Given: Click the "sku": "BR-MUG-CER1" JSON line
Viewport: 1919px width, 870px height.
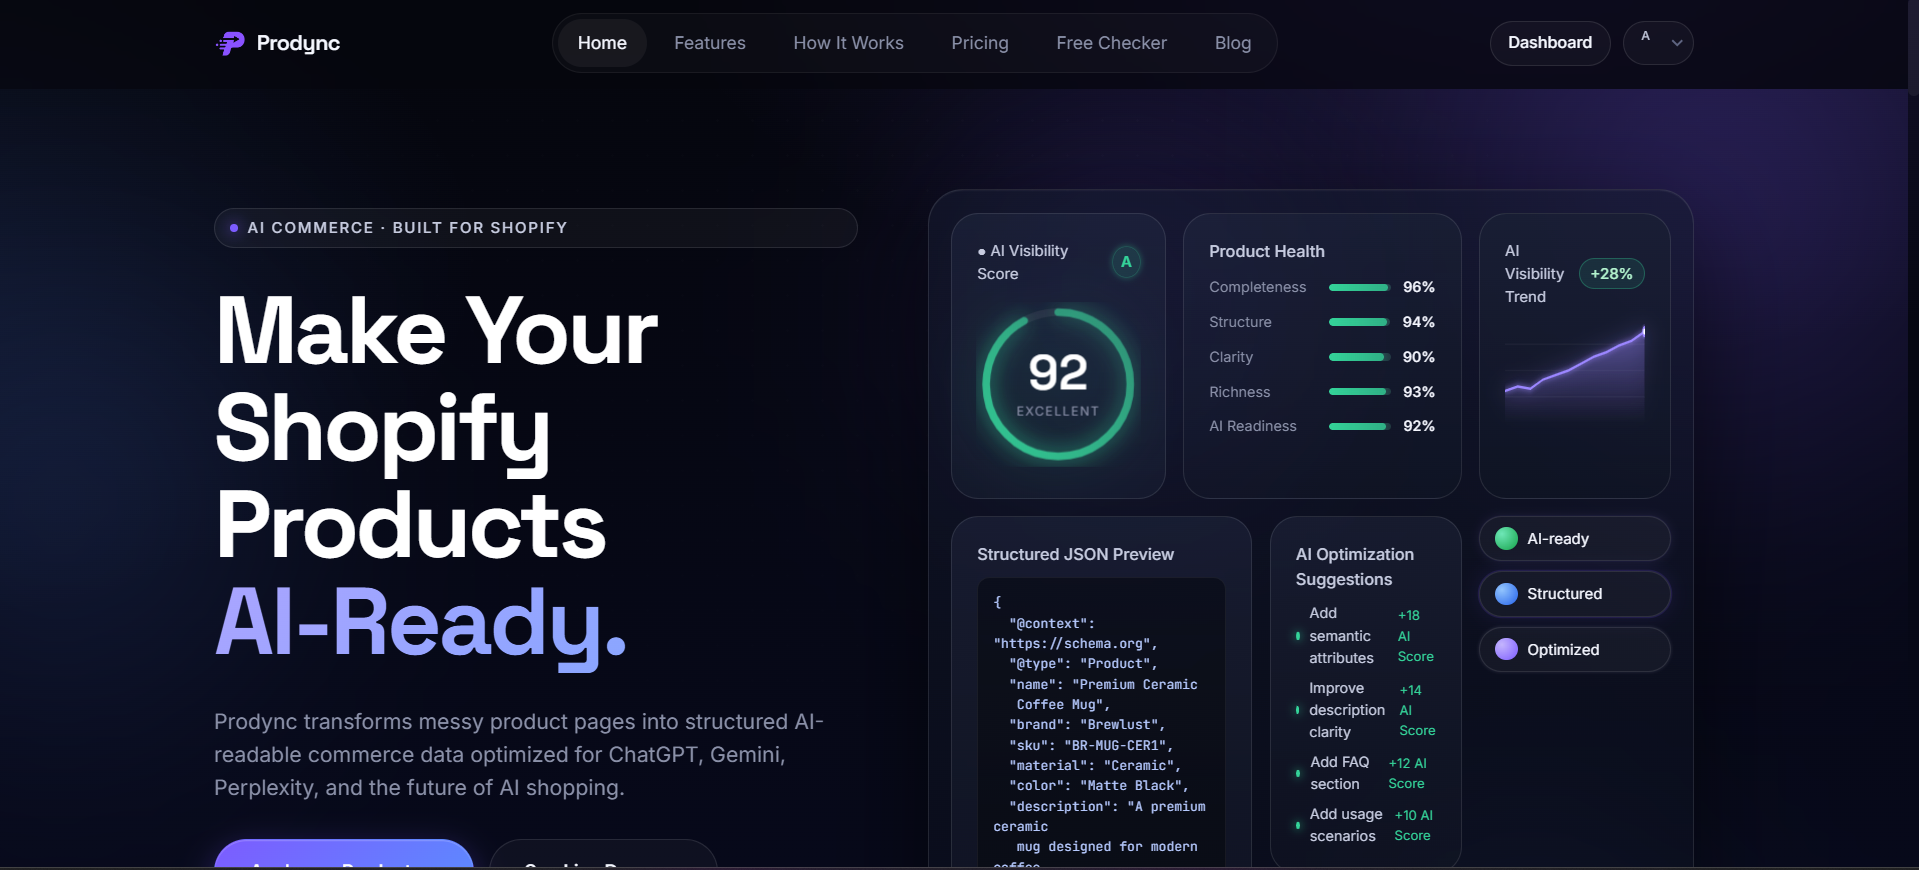Looking at the screenshot, I should click(x=1091, y=746).
